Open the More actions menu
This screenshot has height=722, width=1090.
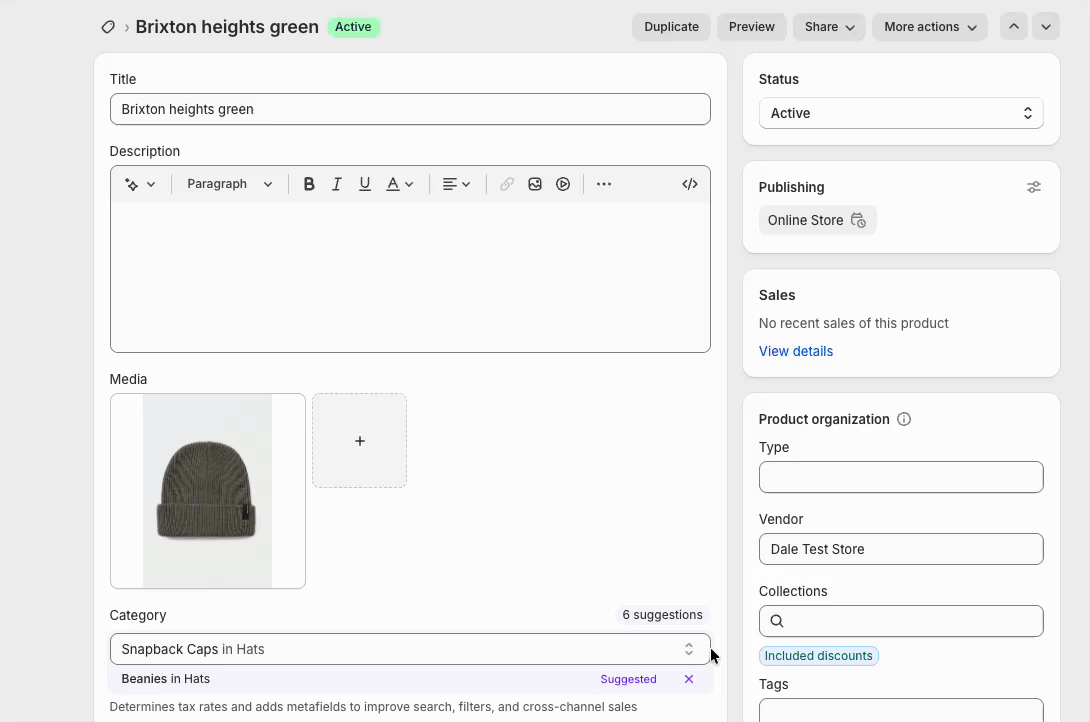(929, 27)
